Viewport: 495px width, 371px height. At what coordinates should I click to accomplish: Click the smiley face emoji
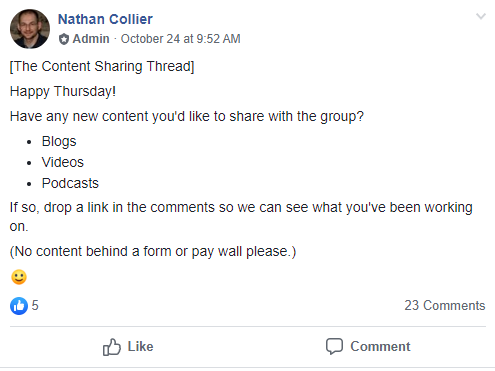click(x=19, y=277)
